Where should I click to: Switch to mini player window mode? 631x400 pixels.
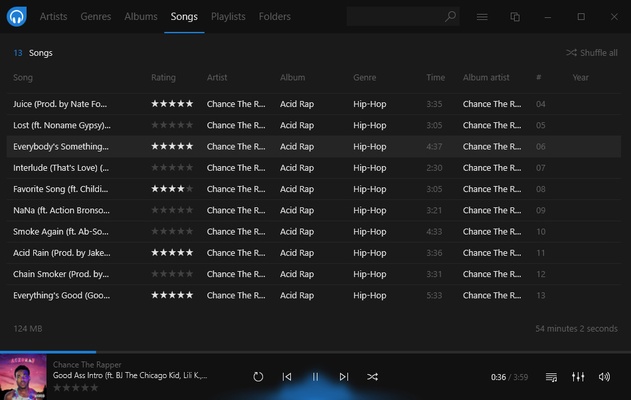[x=515, y=17]
